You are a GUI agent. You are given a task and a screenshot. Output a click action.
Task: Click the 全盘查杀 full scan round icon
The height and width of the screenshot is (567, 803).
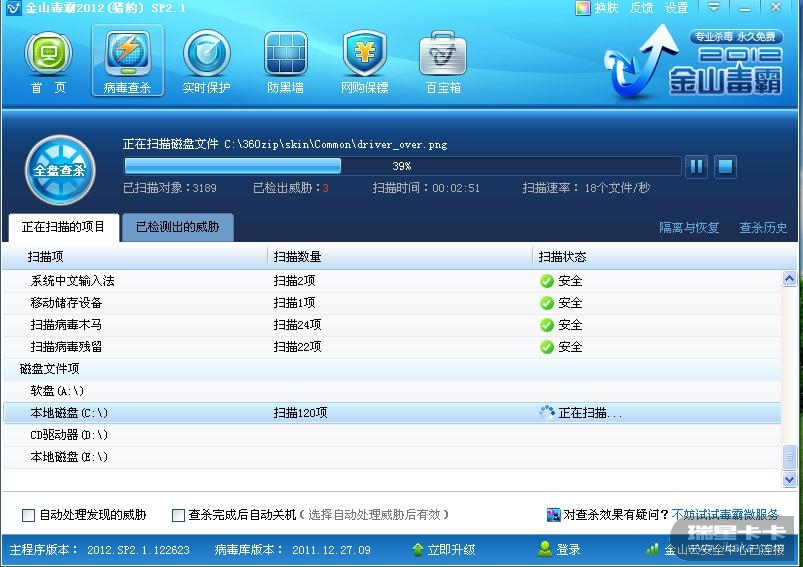click(60, 170)
